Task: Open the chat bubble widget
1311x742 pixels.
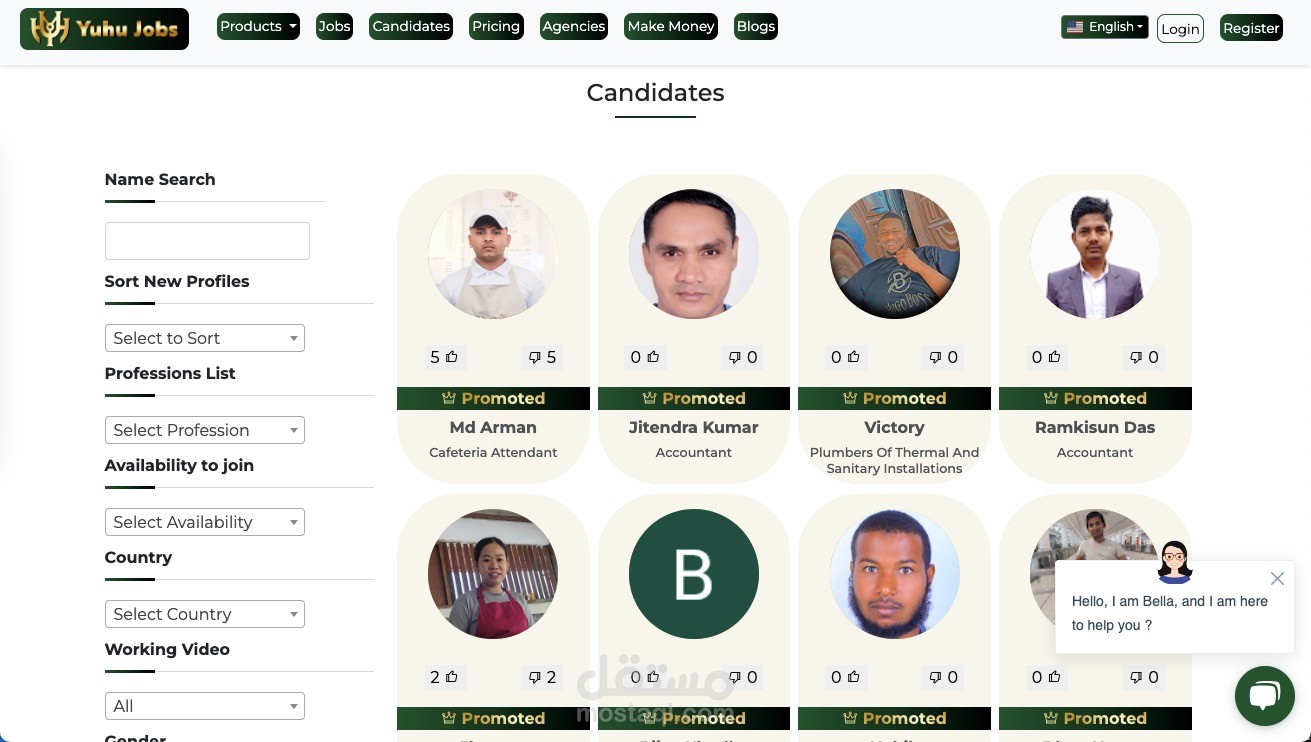Action: (1264, 696)
